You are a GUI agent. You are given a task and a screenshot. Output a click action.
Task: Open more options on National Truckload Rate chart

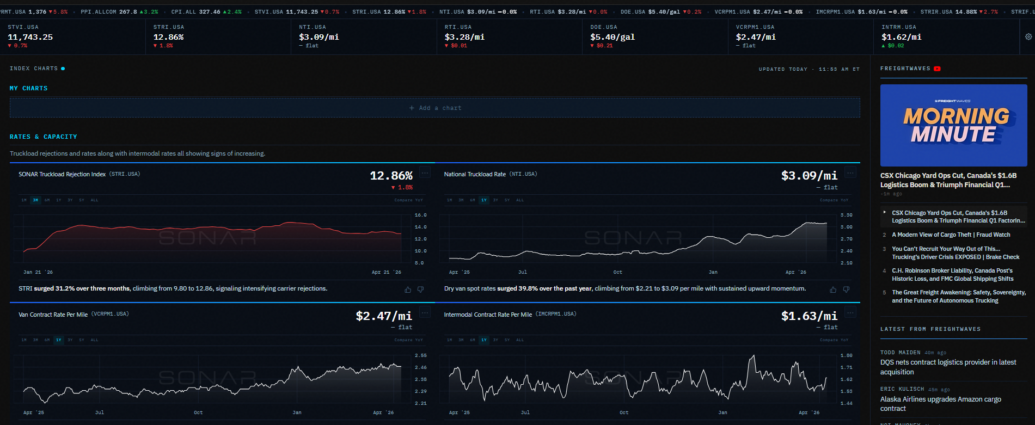[x=849, y=173]
